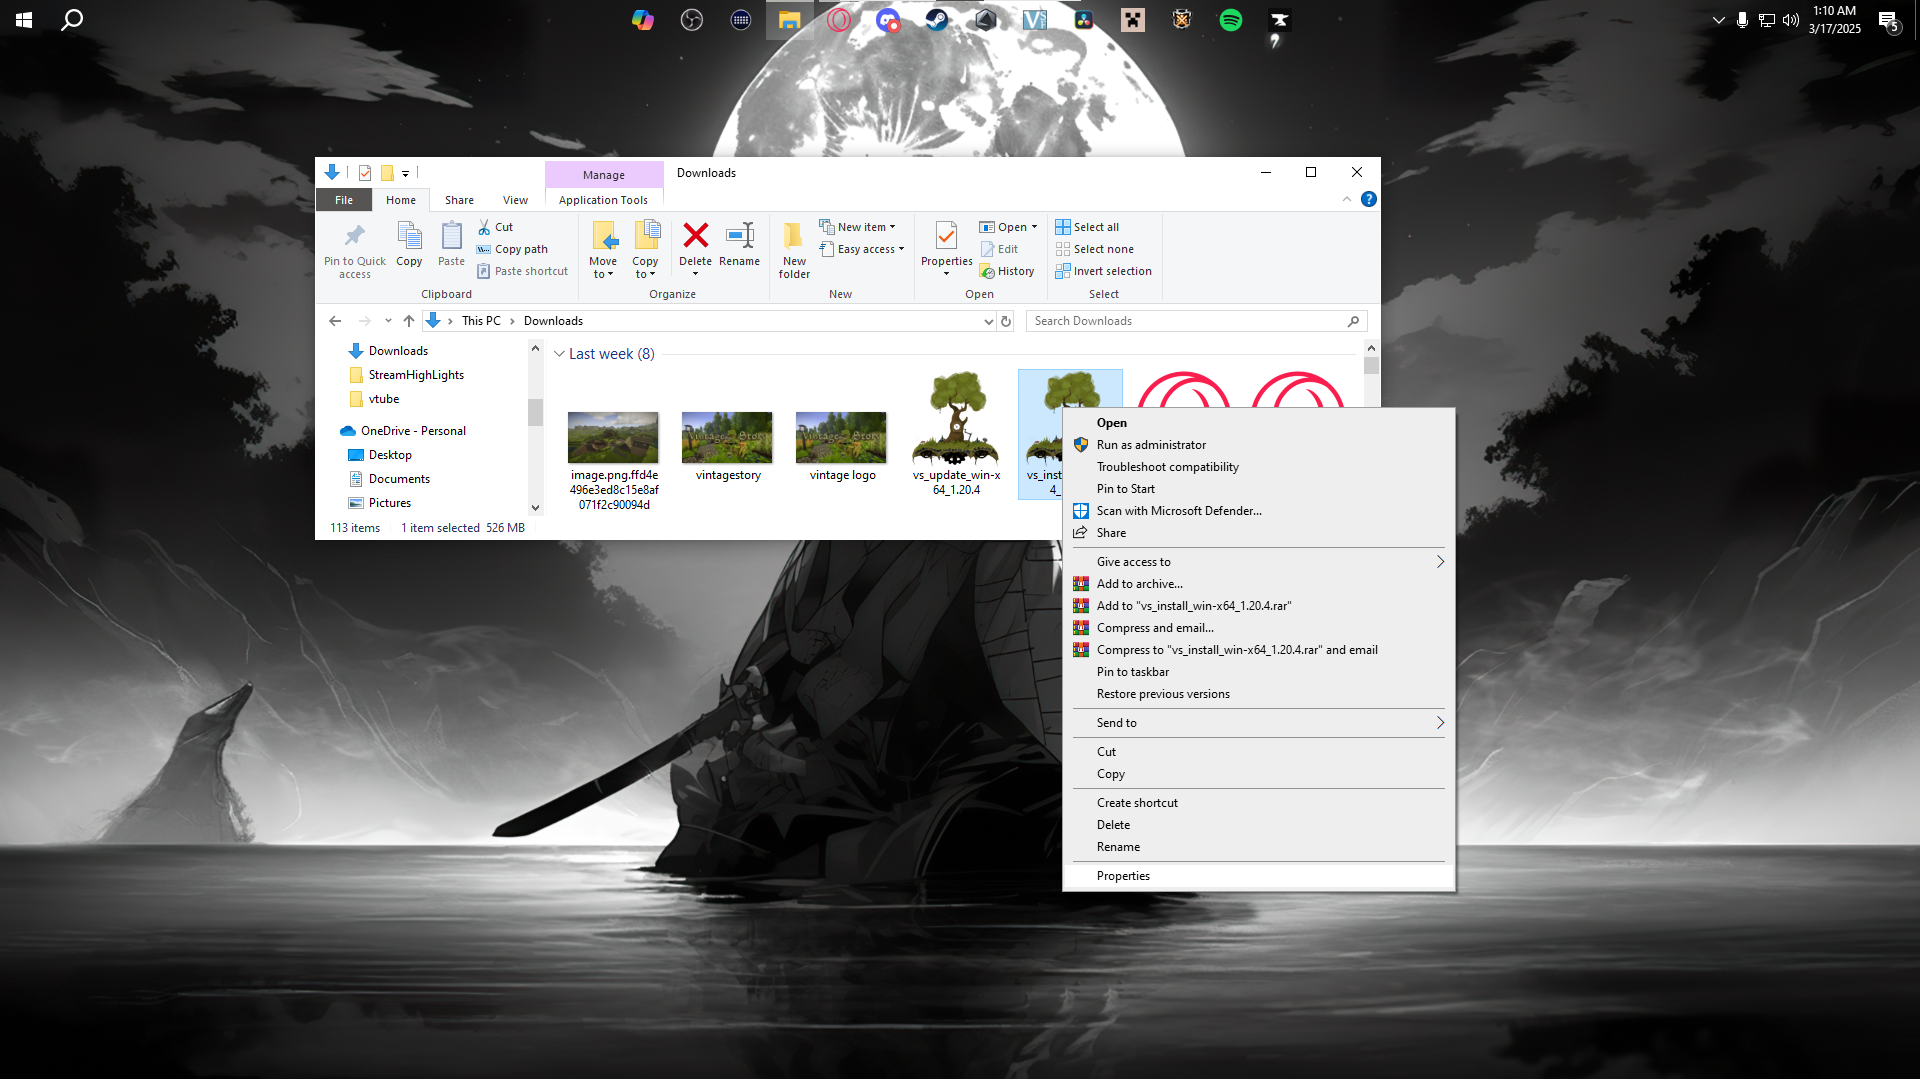Click the Copy path icon
Viewport: 1920px width, 1079px height.
pyautogui.click(x=484, y=249)
